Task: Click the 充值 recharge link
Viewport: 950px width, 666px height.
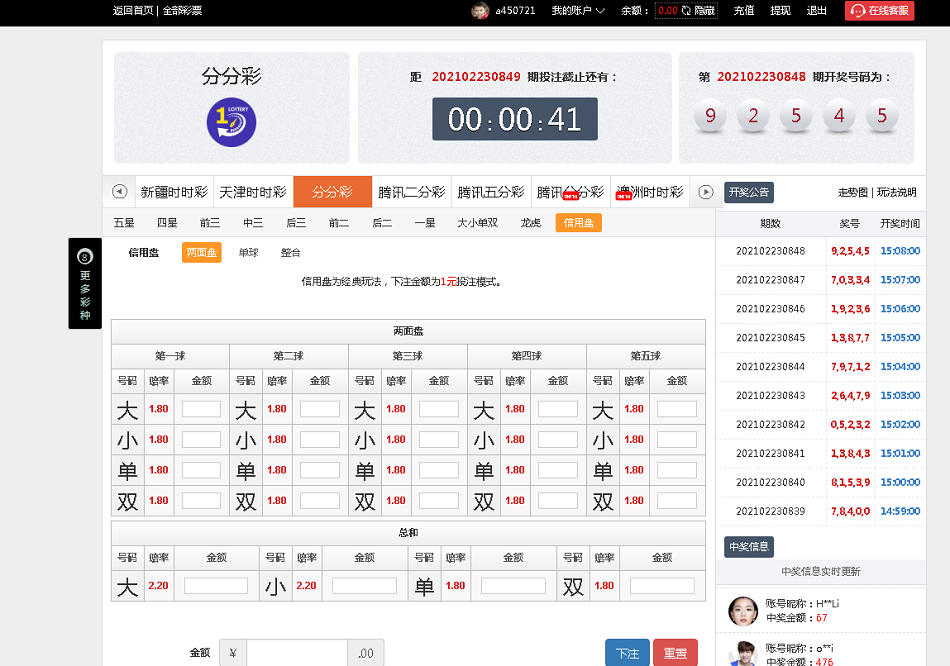Action: tap(744, 11)
